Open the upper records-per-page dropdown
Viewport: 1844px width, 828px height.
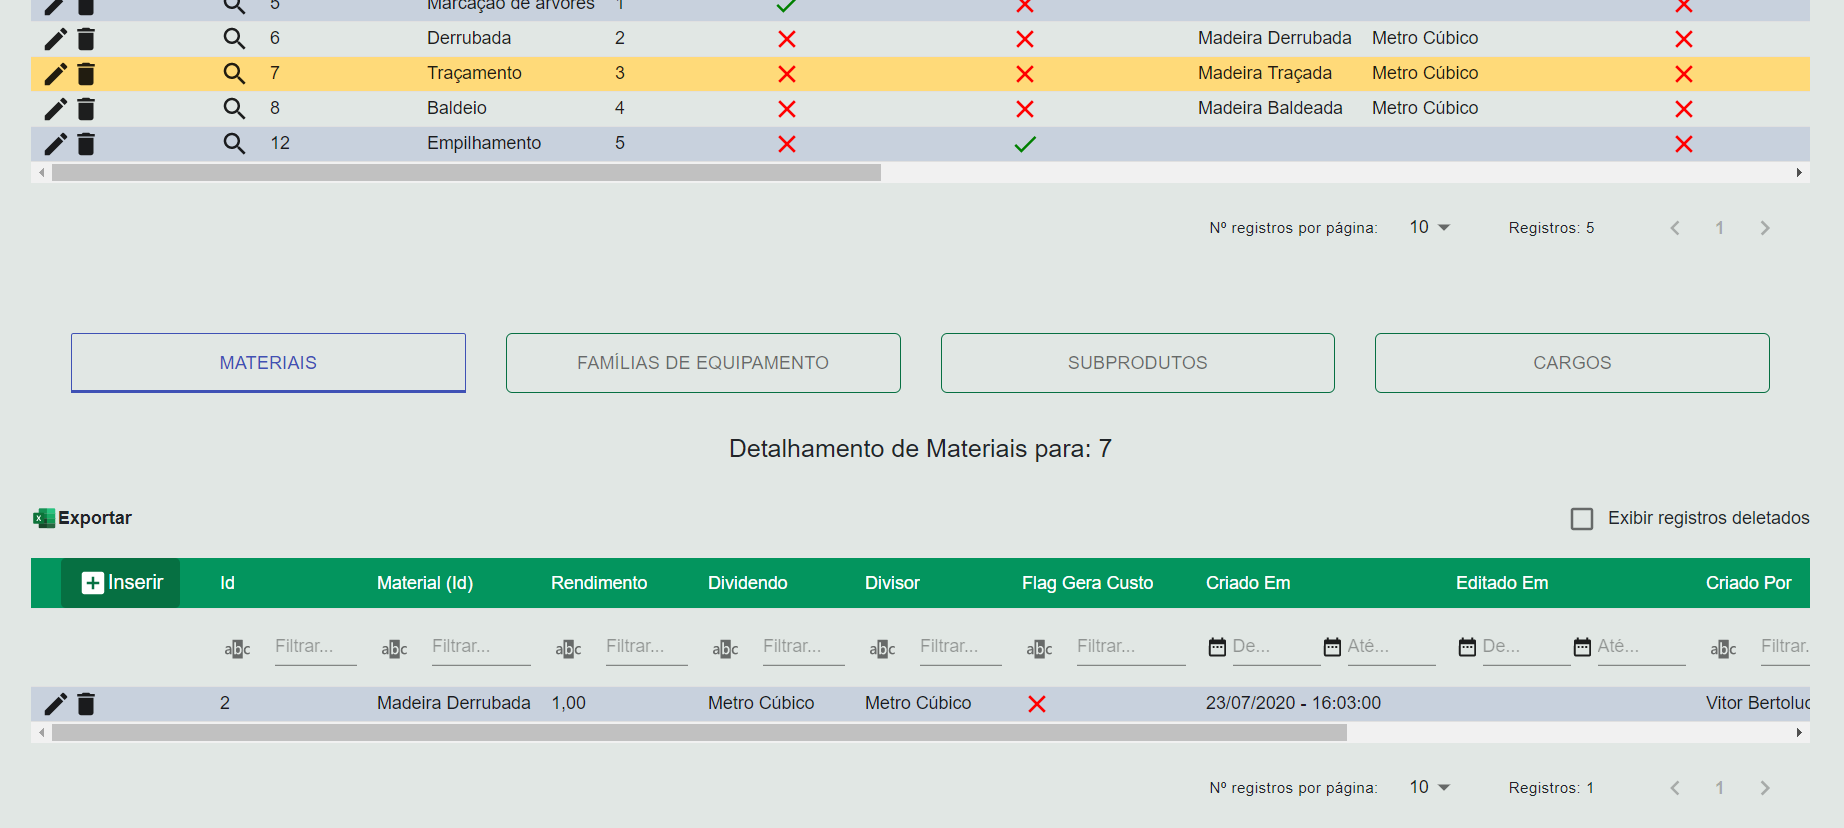coord(1430,228)
